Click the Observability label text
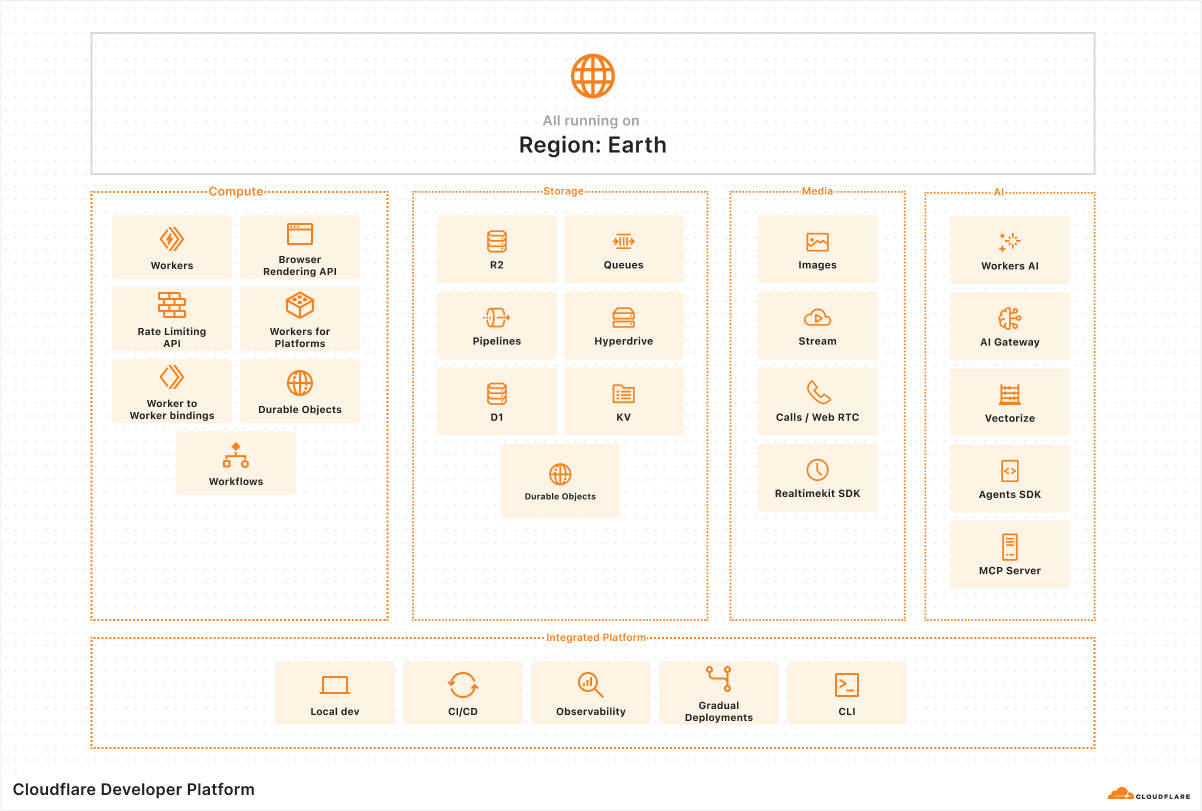The height and width of the screenshot is (811, 1202). tap(591, 712)
